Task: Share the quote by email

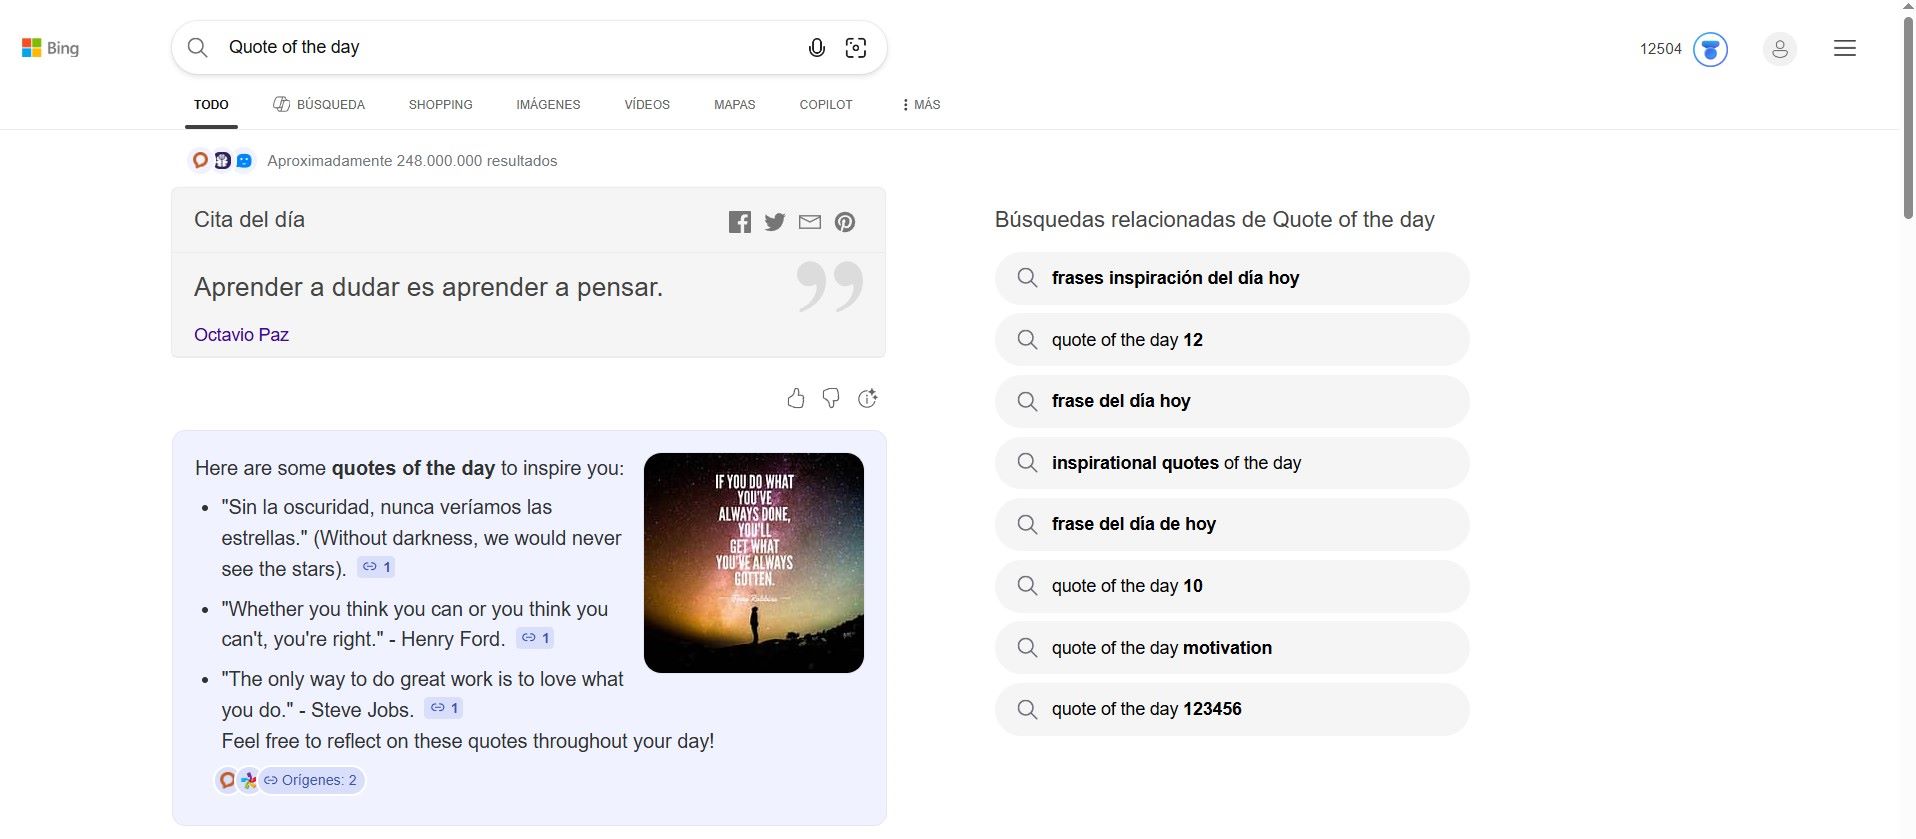Action: [x=810, y=222]
